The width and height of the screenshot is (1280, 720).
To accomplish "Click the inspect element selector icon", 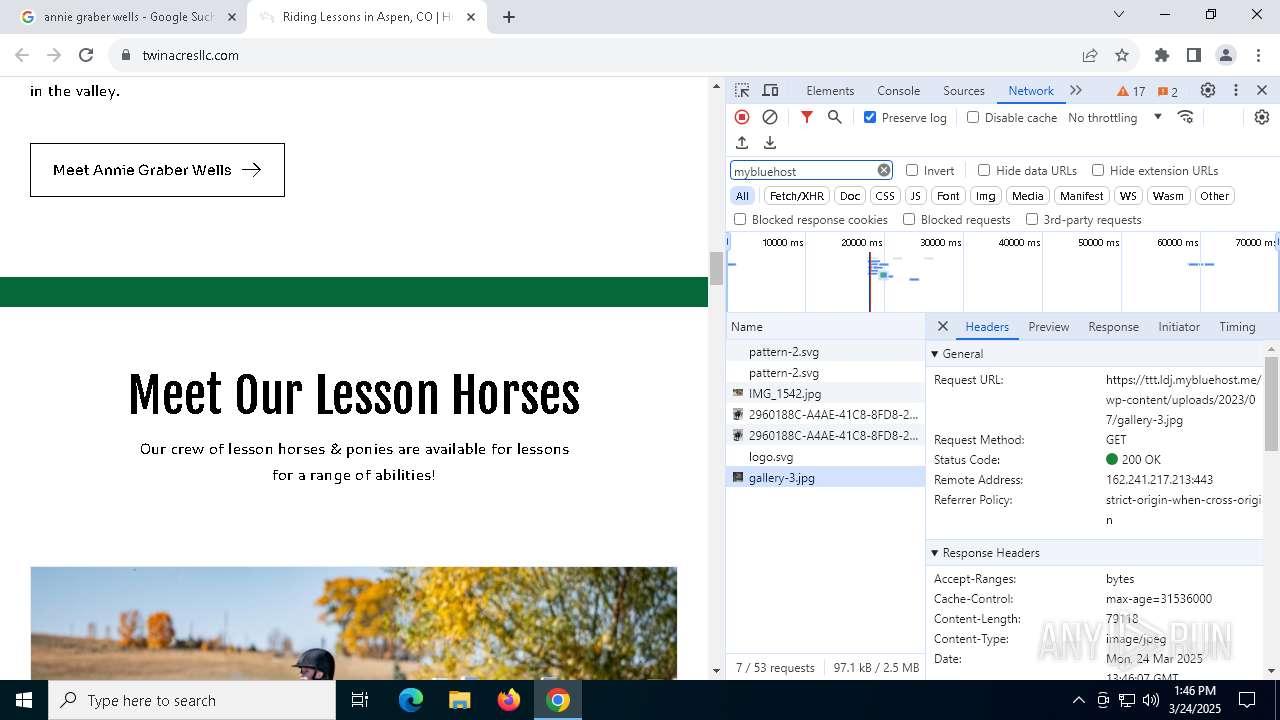I will click(742, 90).
